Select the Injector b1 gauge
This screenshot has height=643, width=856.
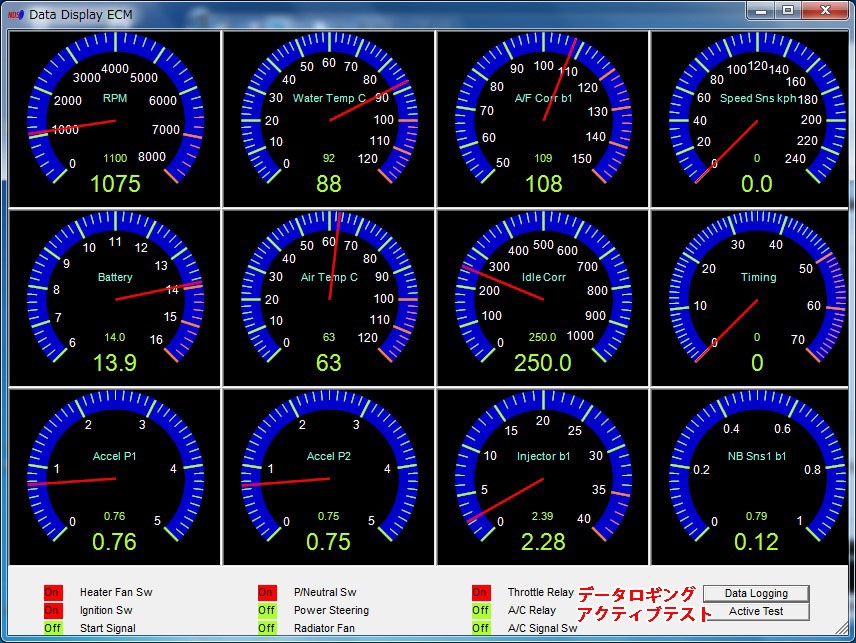point(543,477)
